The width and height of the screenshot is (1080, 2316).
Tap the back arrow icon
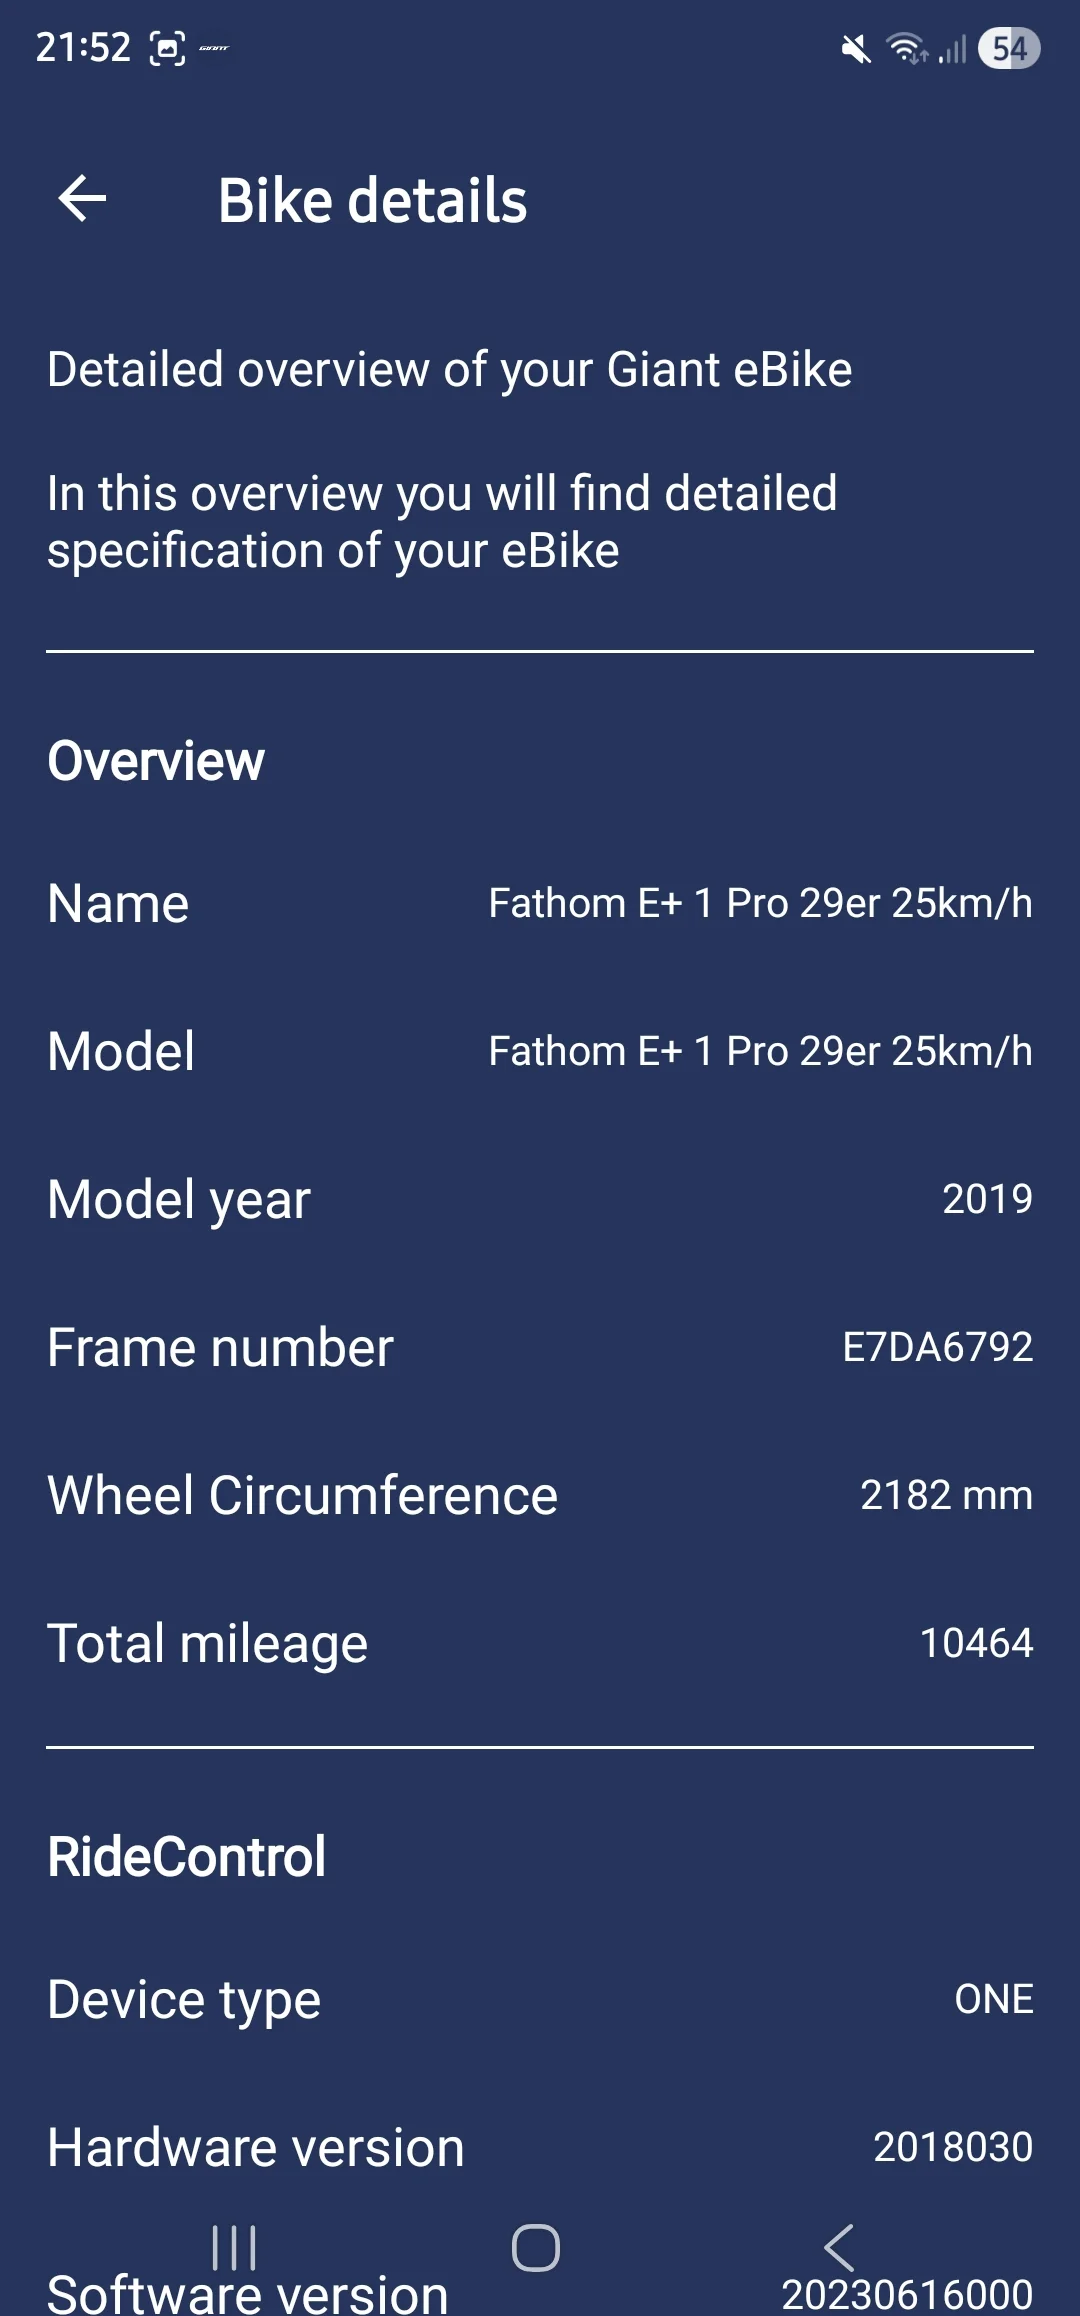tap(82, 198)
